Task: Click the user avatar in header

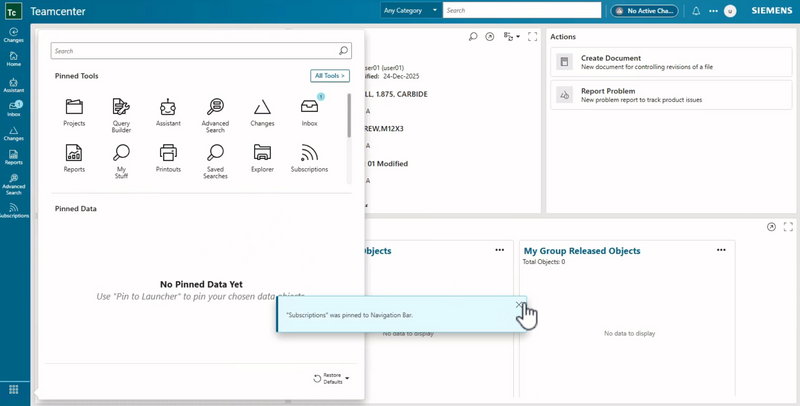Action: click(x=730, y=11)
